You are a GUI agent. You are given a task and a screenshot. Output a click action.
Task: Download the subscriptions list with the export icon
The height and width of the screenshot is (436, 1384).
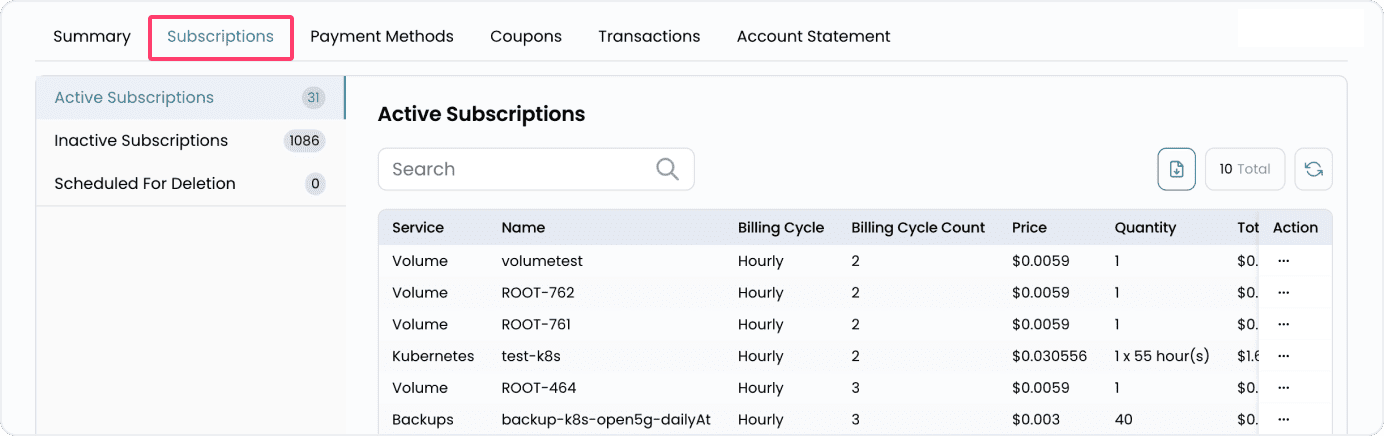[x=1177, y=169]
